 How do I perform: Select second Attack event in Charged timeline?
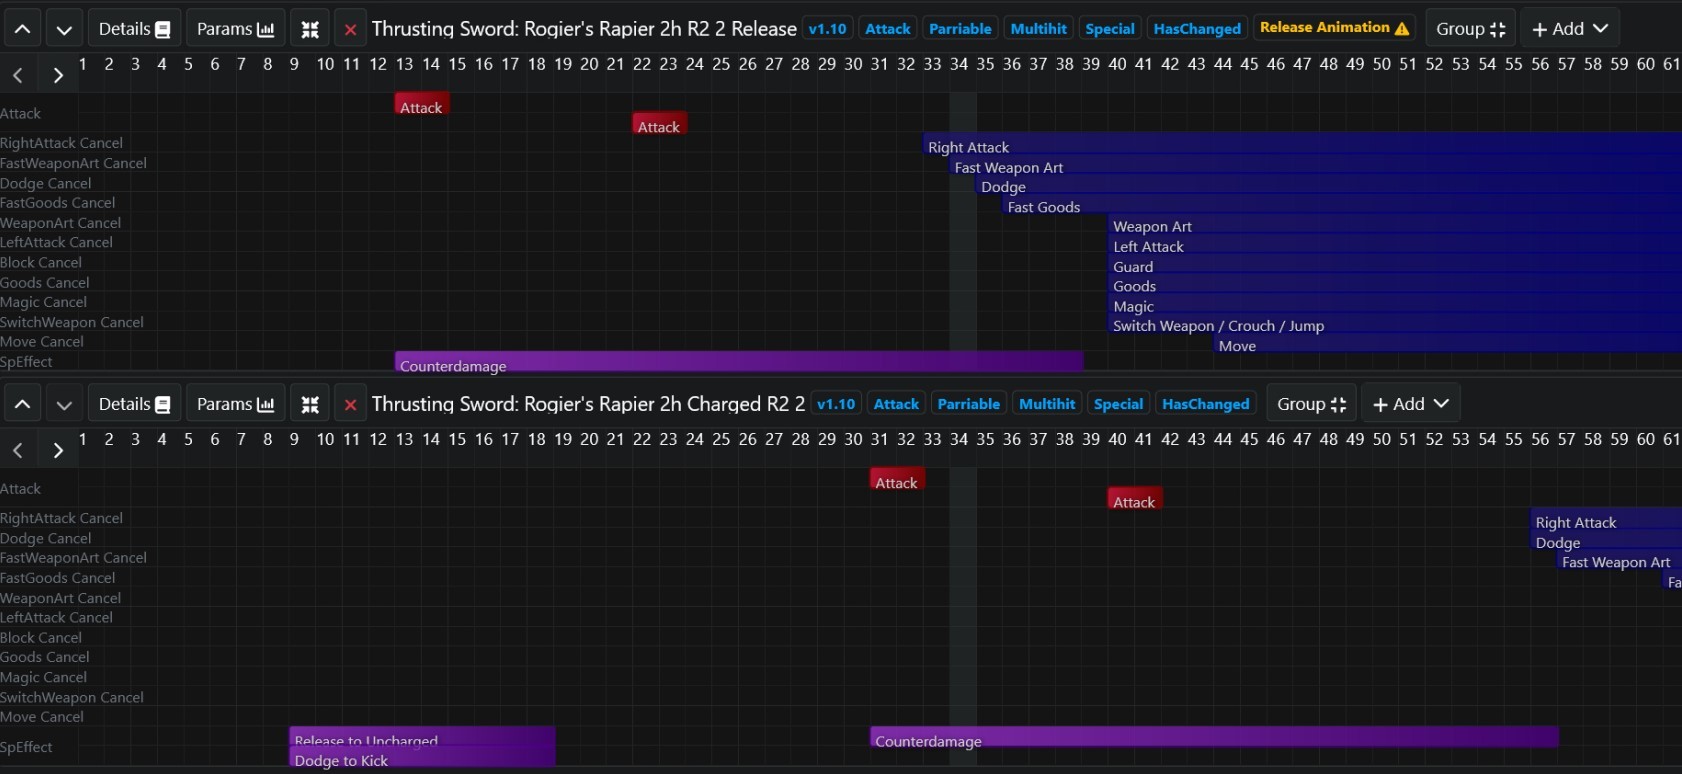1135,498
